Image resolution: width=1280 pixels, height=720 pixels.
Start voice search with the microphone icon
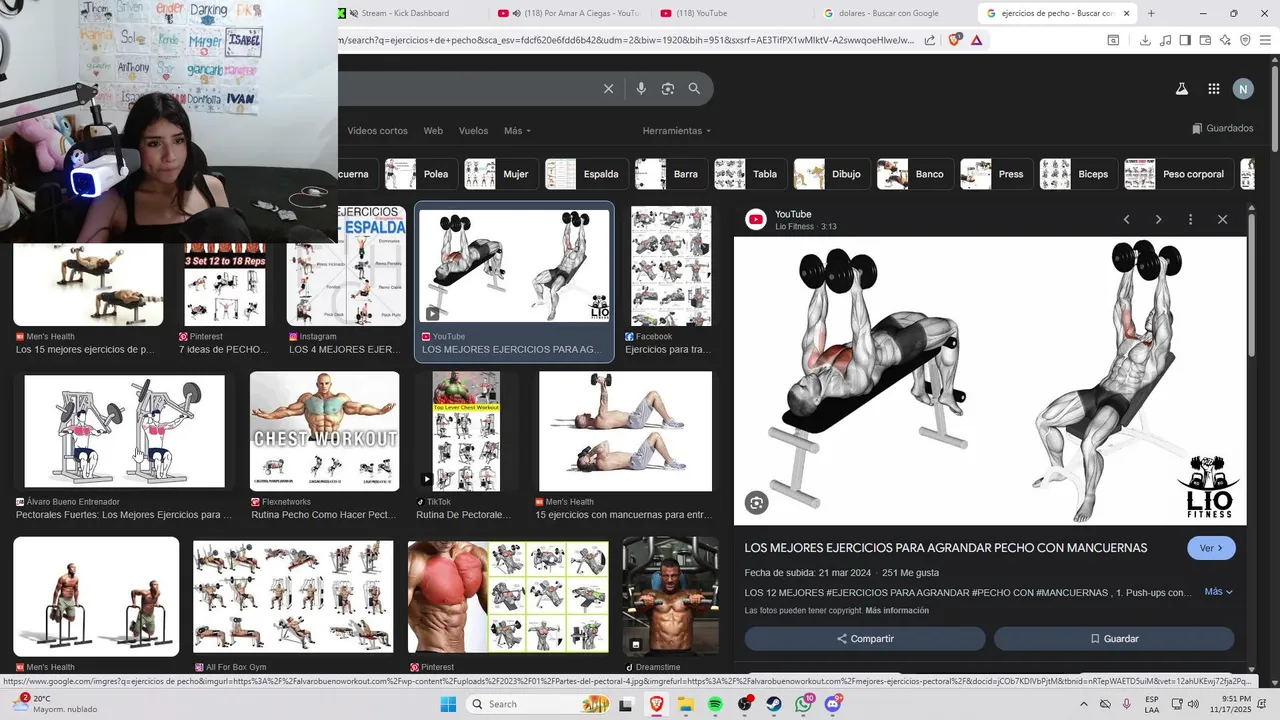click(x=641, y=89)
